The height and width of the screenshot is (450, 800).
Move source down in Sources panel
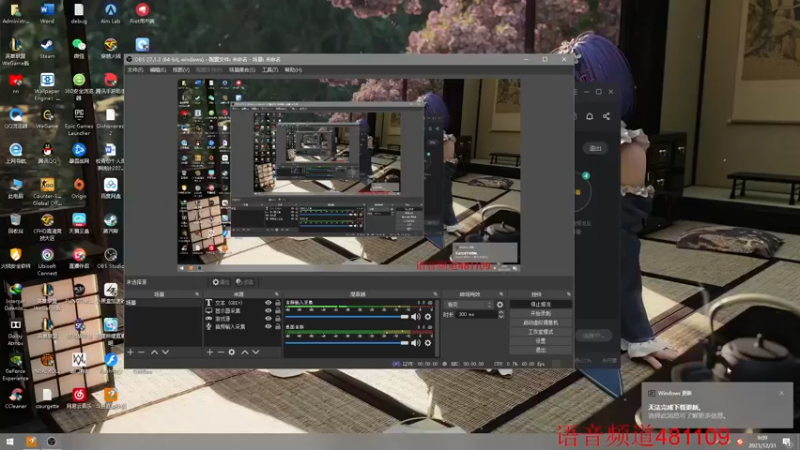256,352
